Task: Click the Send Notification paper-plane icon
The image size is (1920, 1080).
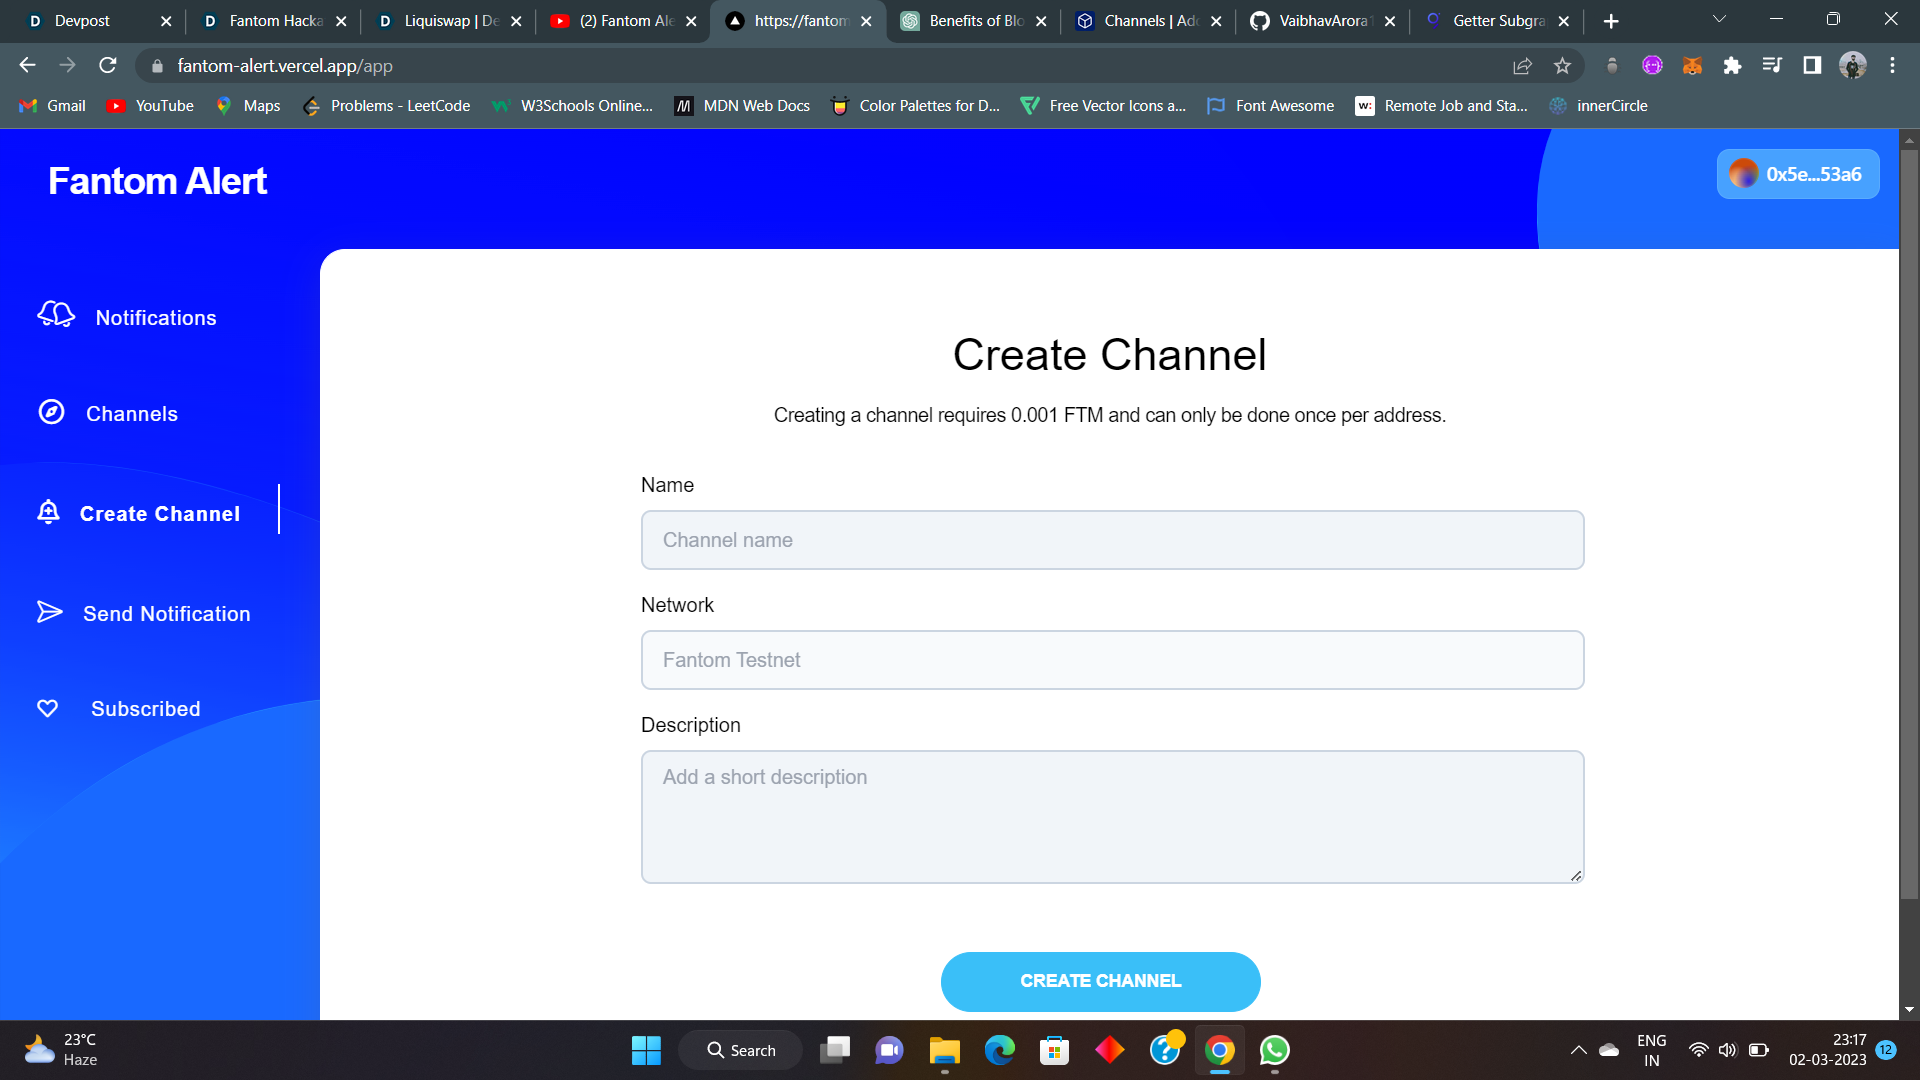Action: click(x=49, y=612)
